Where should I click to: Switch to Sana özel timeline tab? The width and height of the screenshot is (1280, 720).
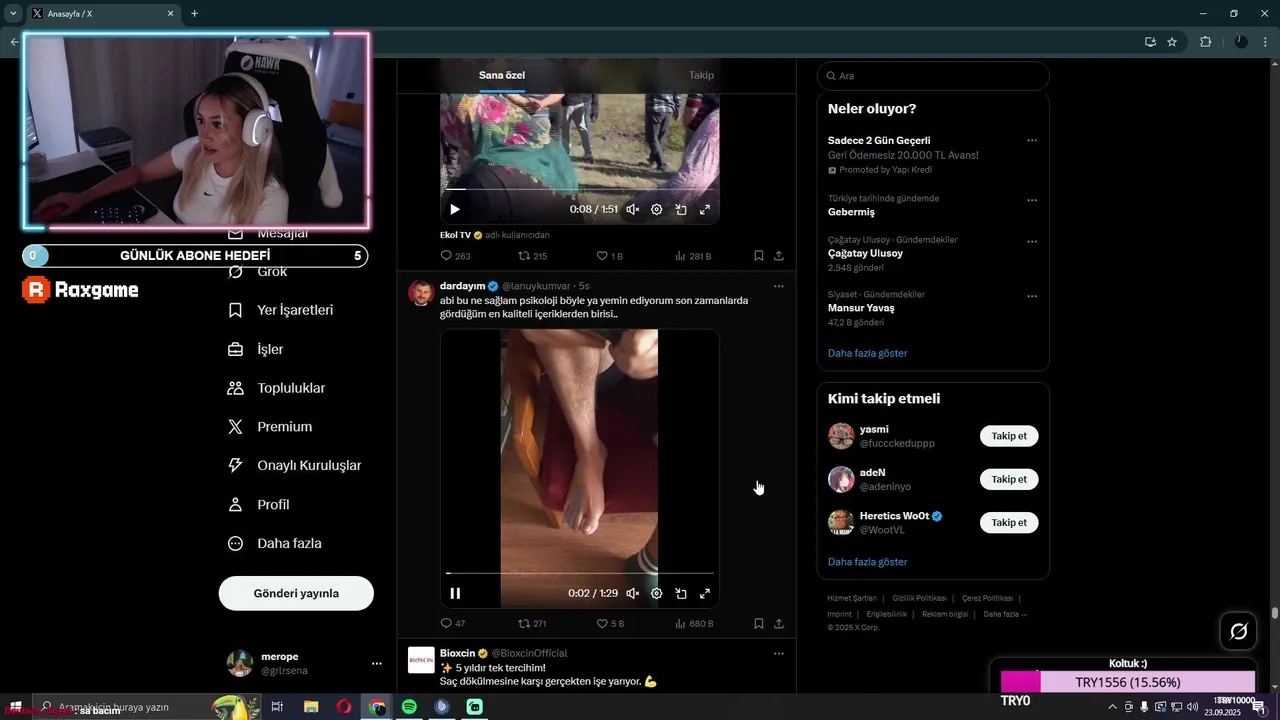502,75
